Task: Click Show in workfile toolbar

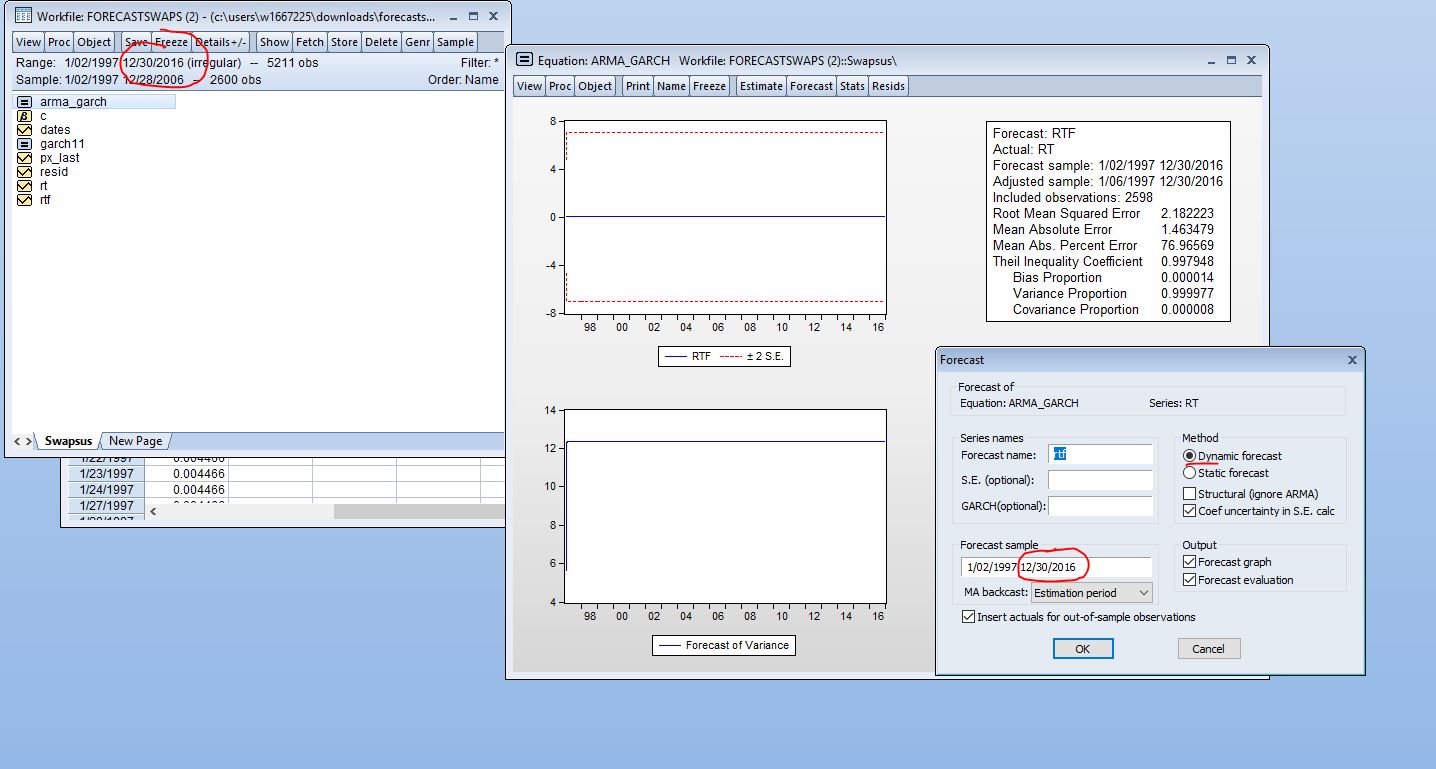Action: (x=274, y=42)
